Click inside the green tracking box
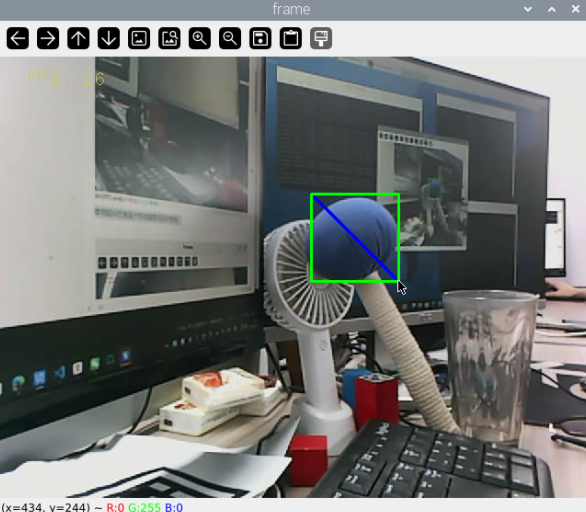 [x=355, y=238]
